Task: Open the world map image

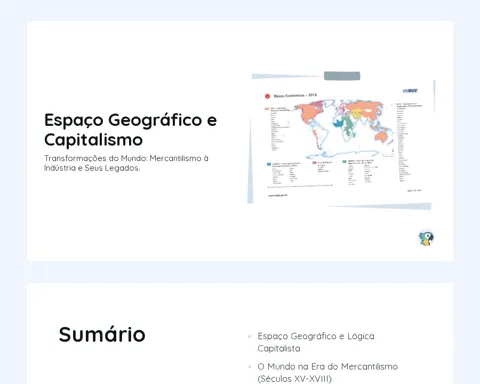Action: tap(341, 141)
